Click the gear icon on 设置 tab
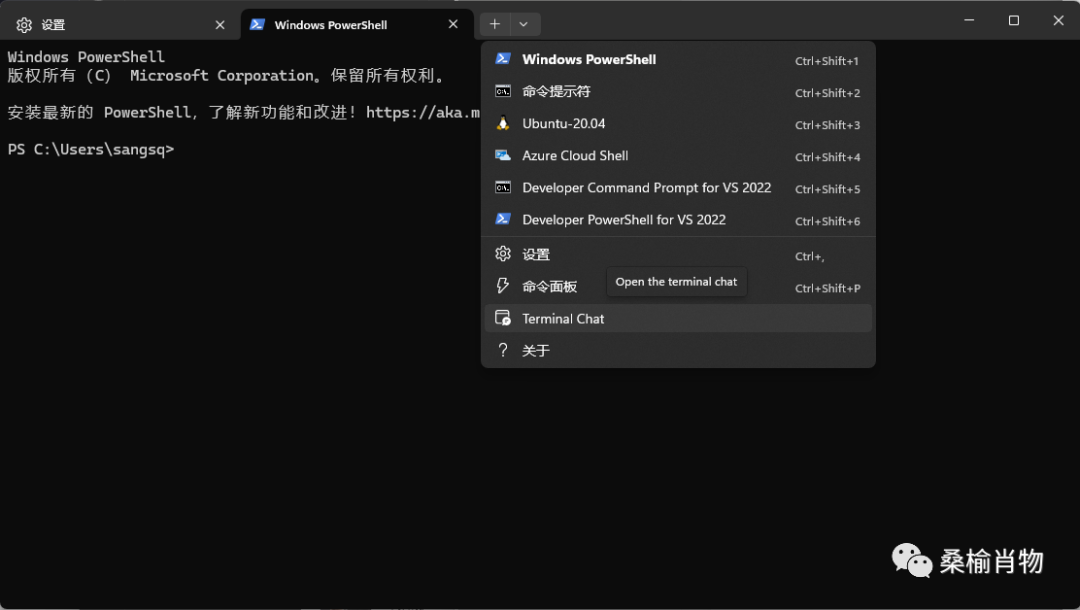1080x610 pixels. click(24, 25)
